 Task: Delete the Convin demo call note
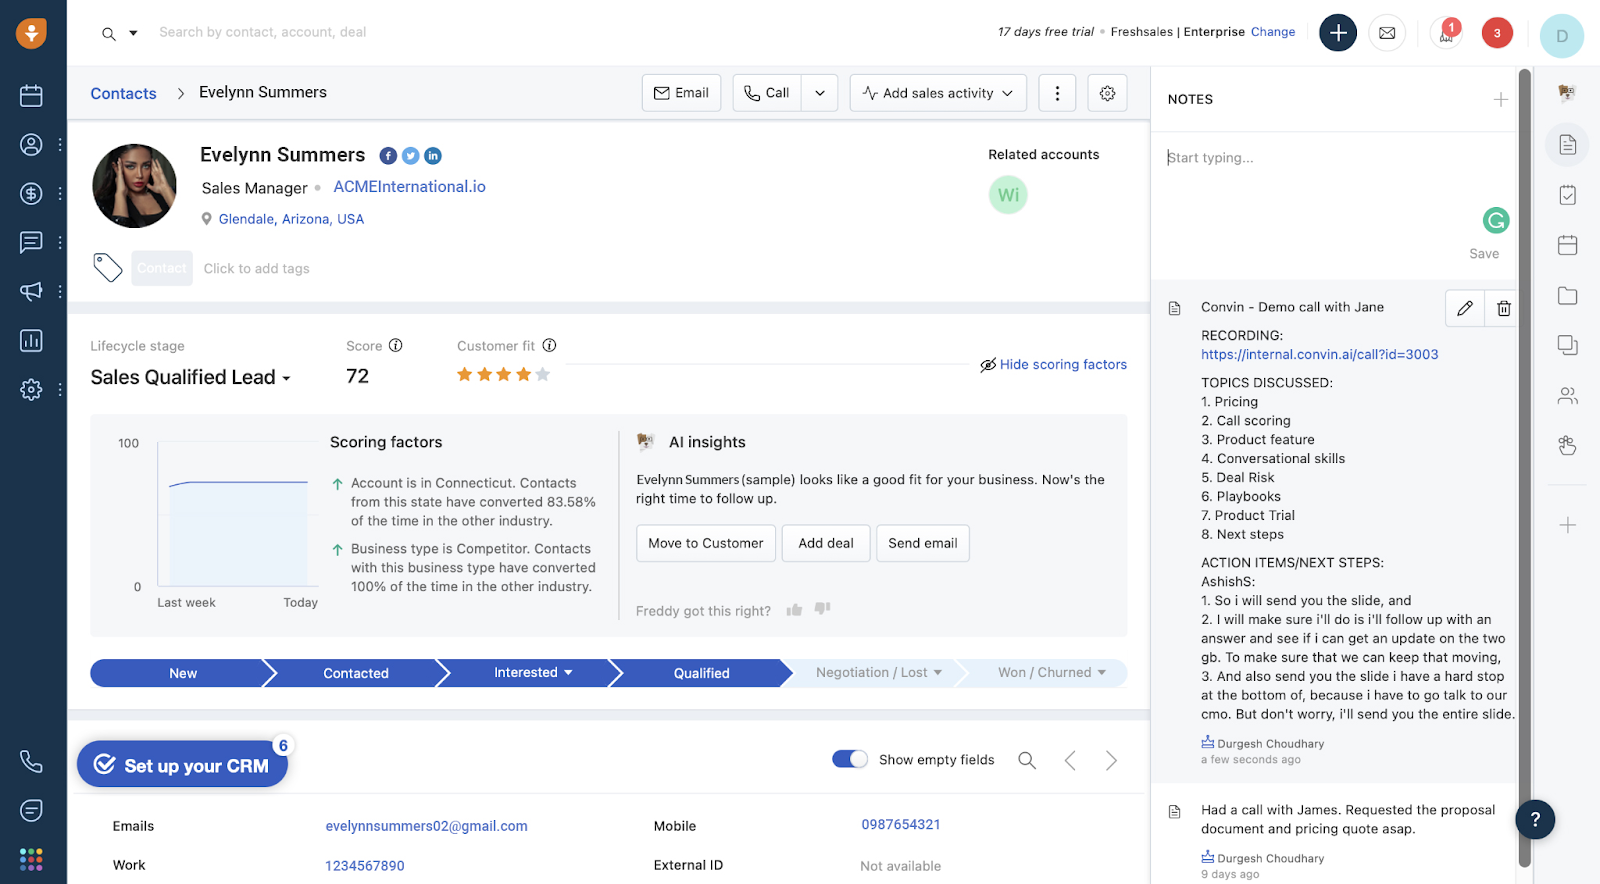1503,308
